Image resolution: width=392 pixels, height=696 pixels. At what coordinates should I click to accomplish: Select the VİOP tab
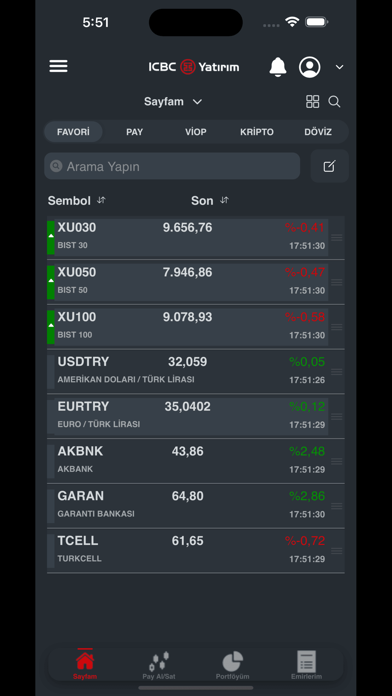(x=196, y=132)
